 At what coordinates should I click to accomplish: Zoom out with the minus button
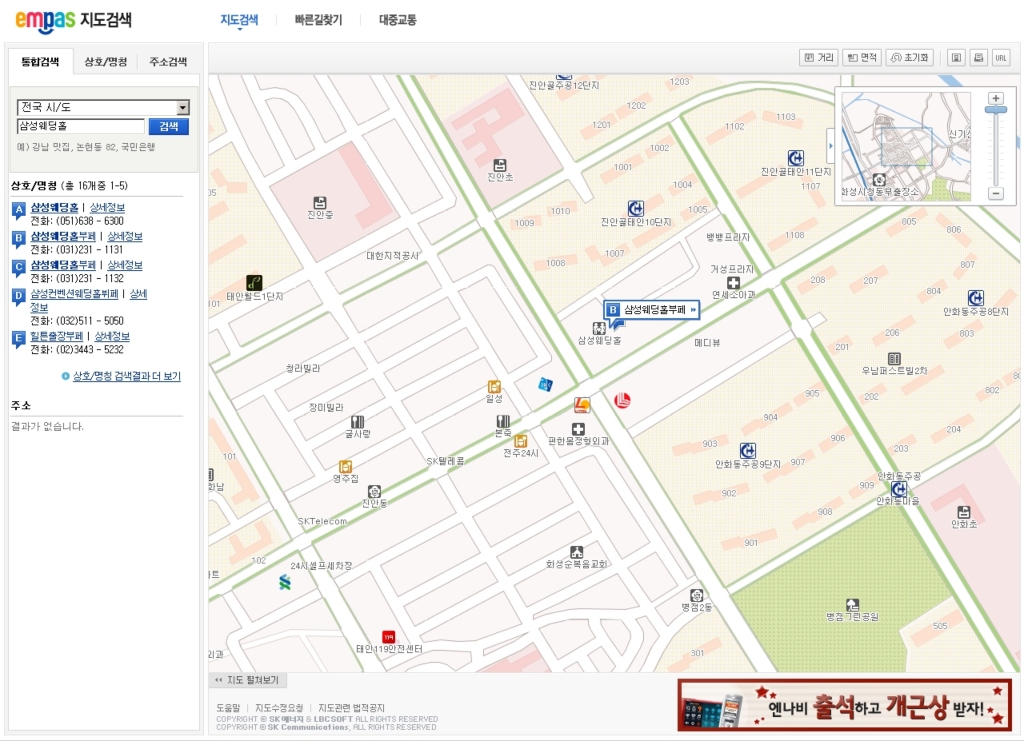[x=996, y=193]
